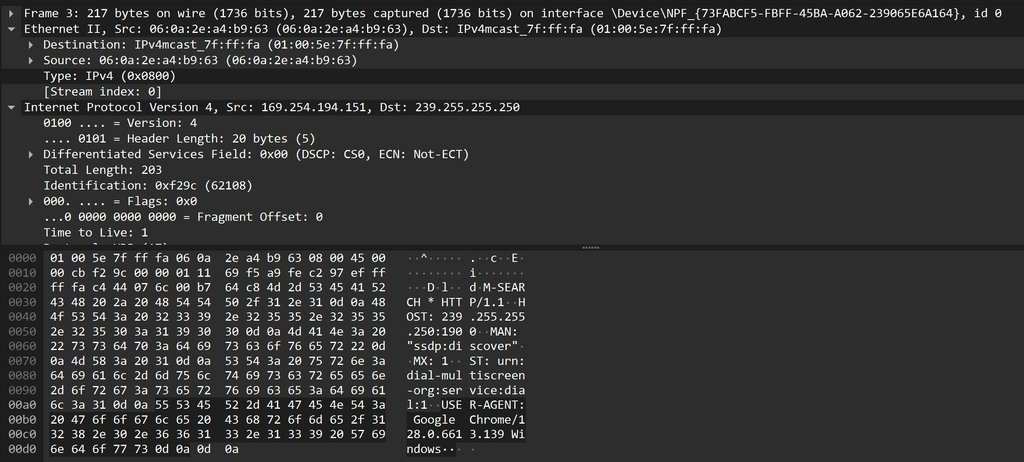Select the Total Length: 203 field

512,170
